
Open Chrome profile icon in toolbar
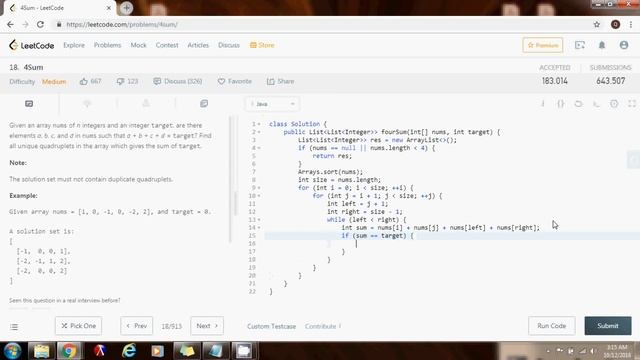click(616, 24)
